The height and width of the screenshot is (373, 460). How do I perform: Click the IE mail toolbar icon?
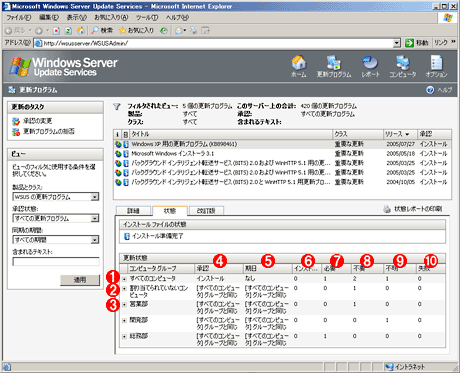(180, 31)
